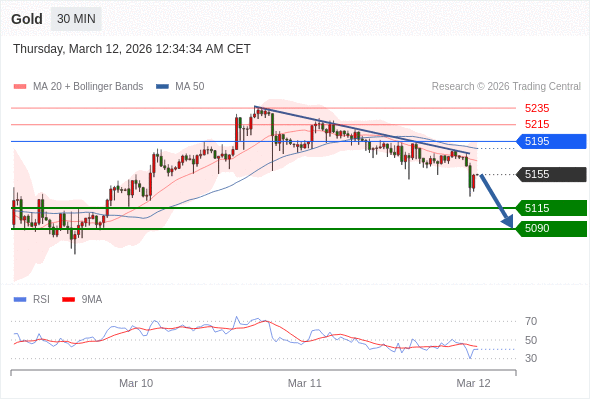Click the Gold chart title
The width and height of the screenshot is (590, 400).
[x=27, y=19]
